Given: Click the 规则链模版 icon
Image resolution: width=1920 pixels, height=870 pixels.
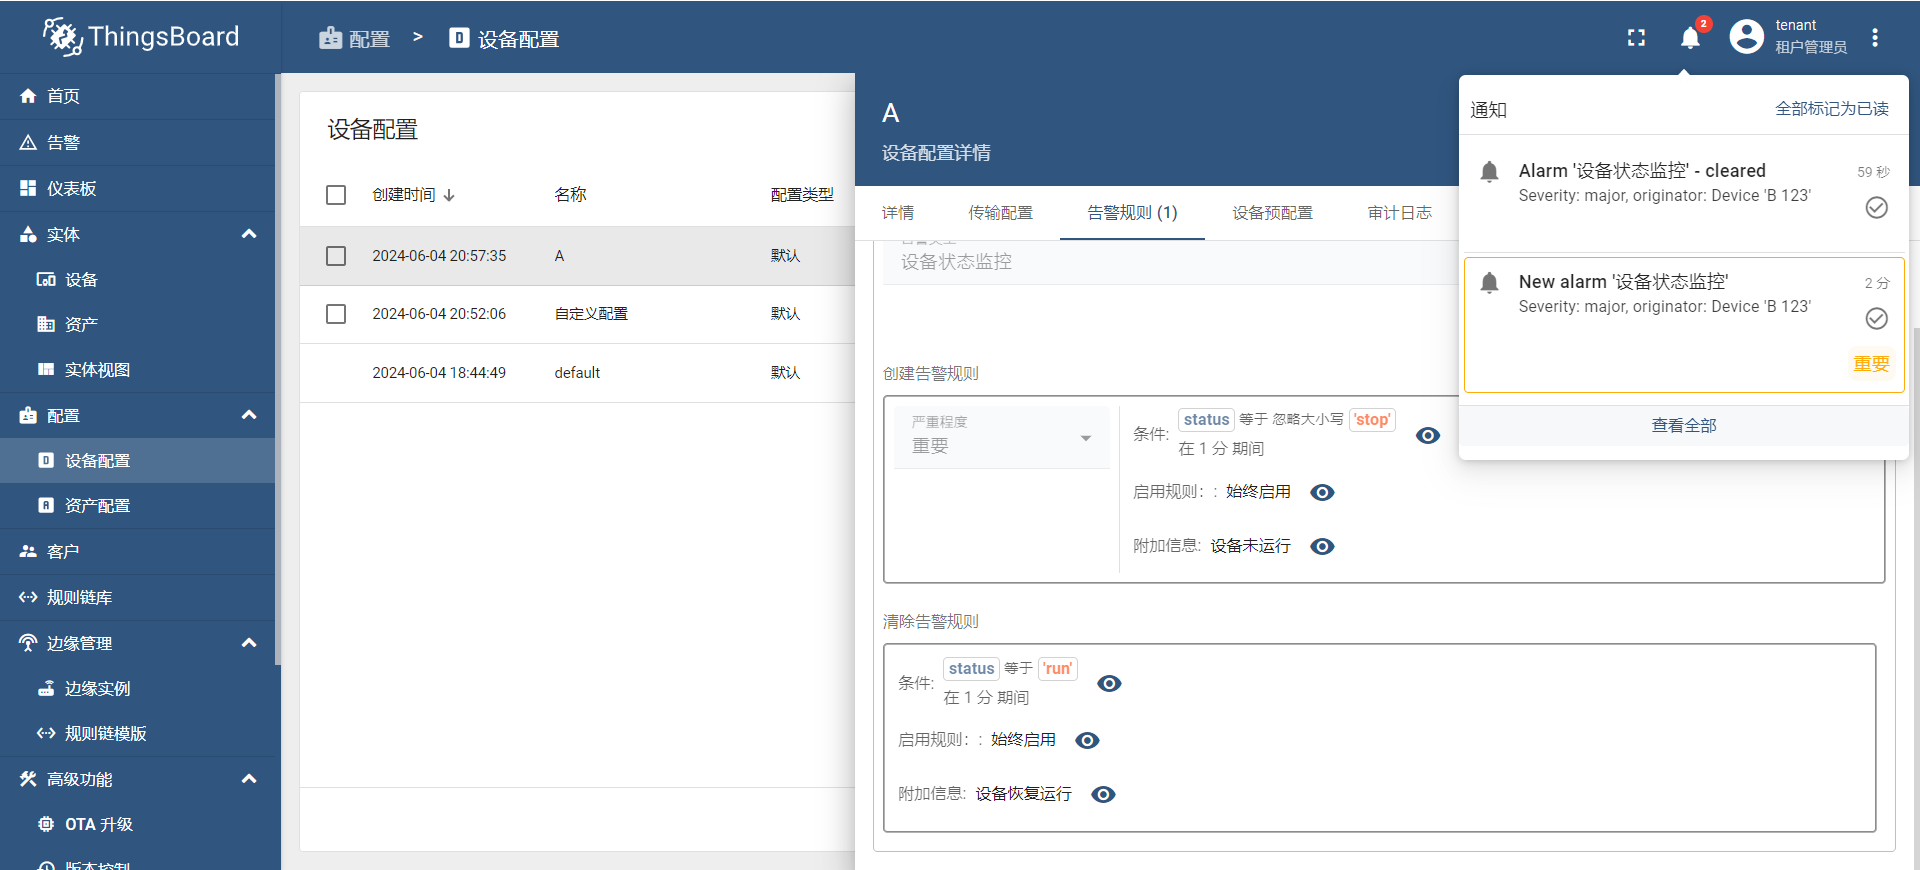Looking at the screenshot, I should pos(46,733).
